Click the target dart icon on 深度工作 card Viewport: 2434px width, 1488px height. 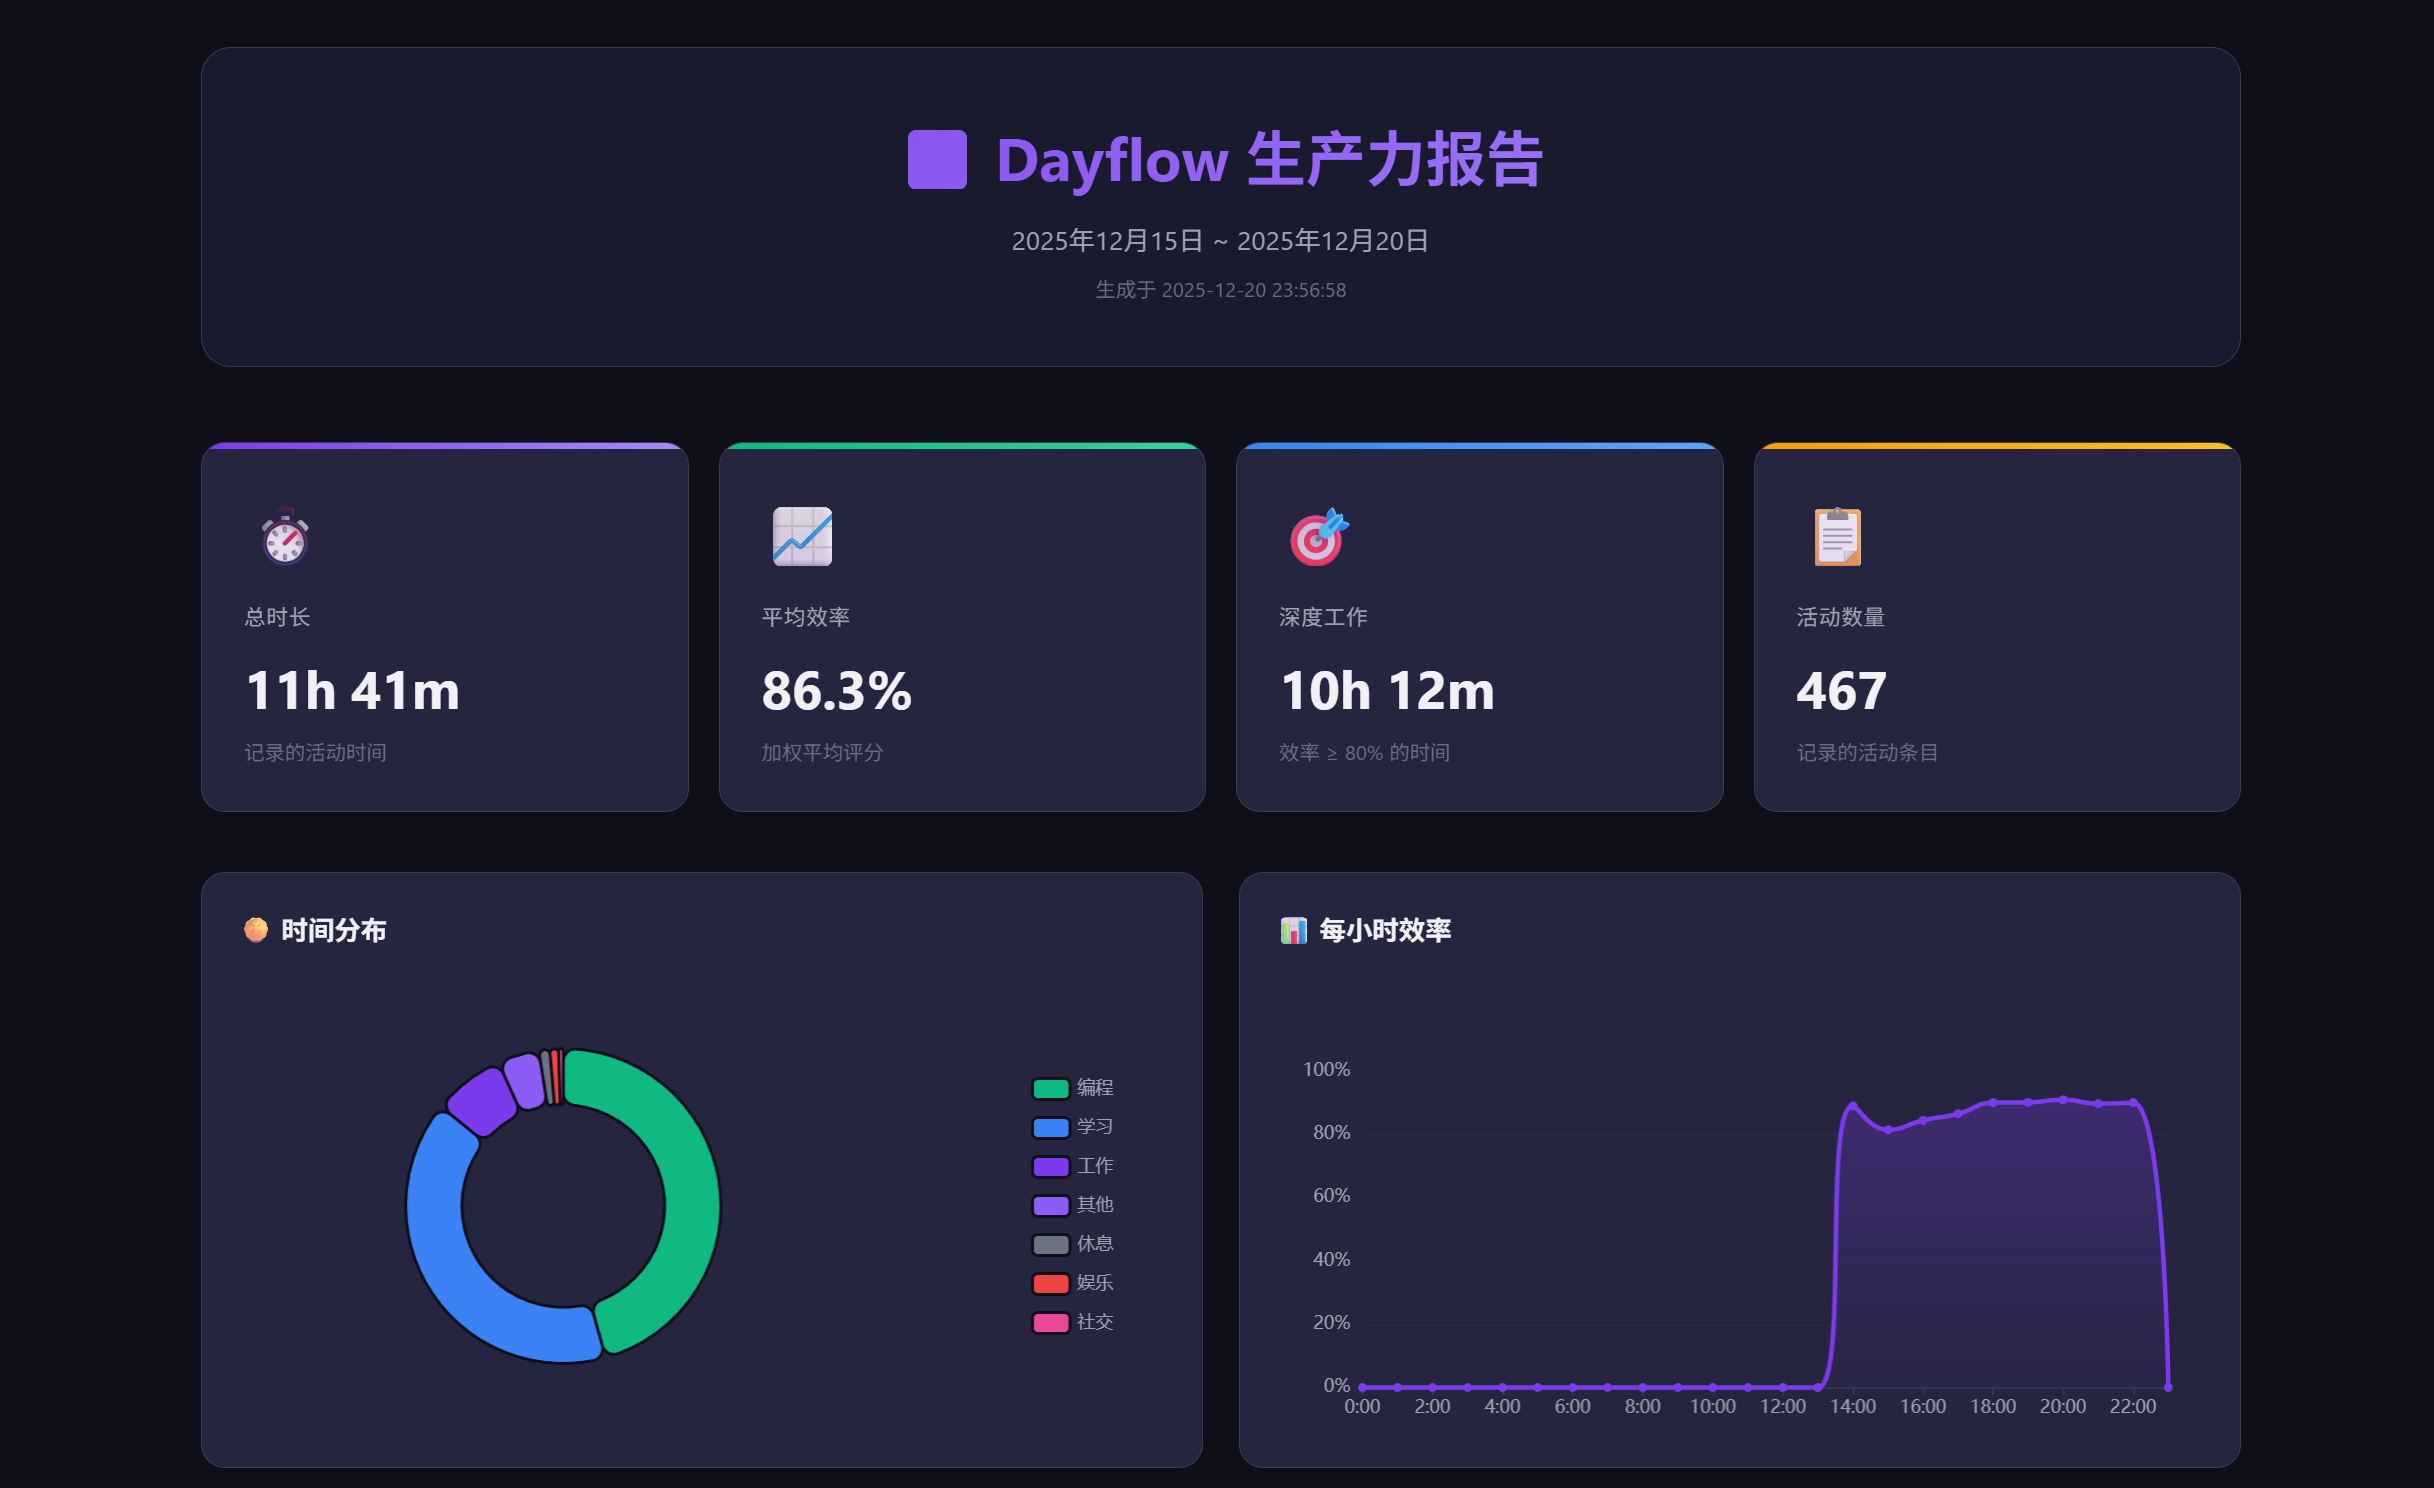[1319, 537]
